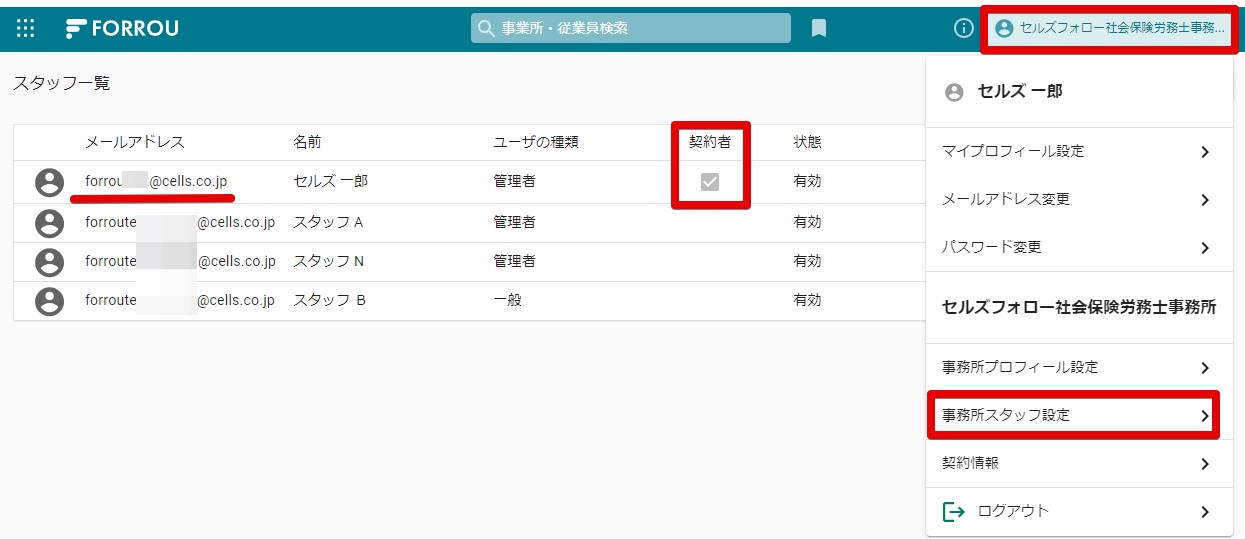This screenshot has height=539, width=1245.
Task: Click the chevron next to ログアウト
Action: [1205, 512]
